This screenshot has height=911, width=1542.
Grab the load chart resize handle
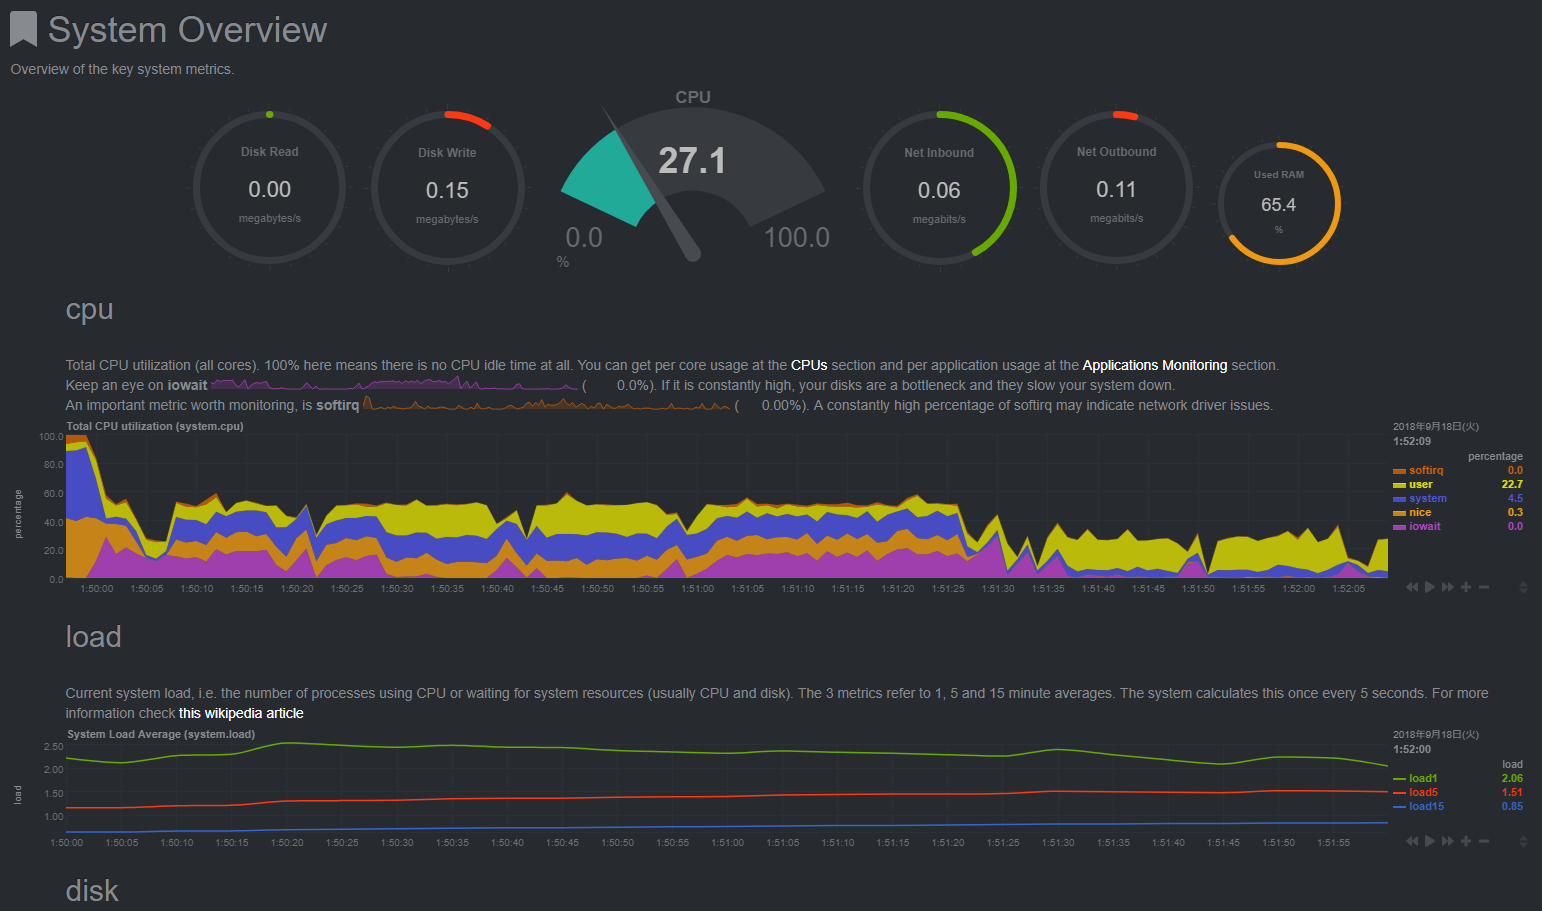(1523, 841)
